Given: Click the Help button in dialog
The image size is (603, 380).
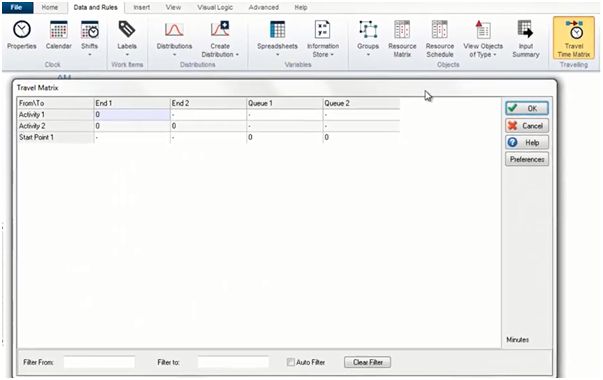Looking at the screenshot, I should [x=527, y=143].
